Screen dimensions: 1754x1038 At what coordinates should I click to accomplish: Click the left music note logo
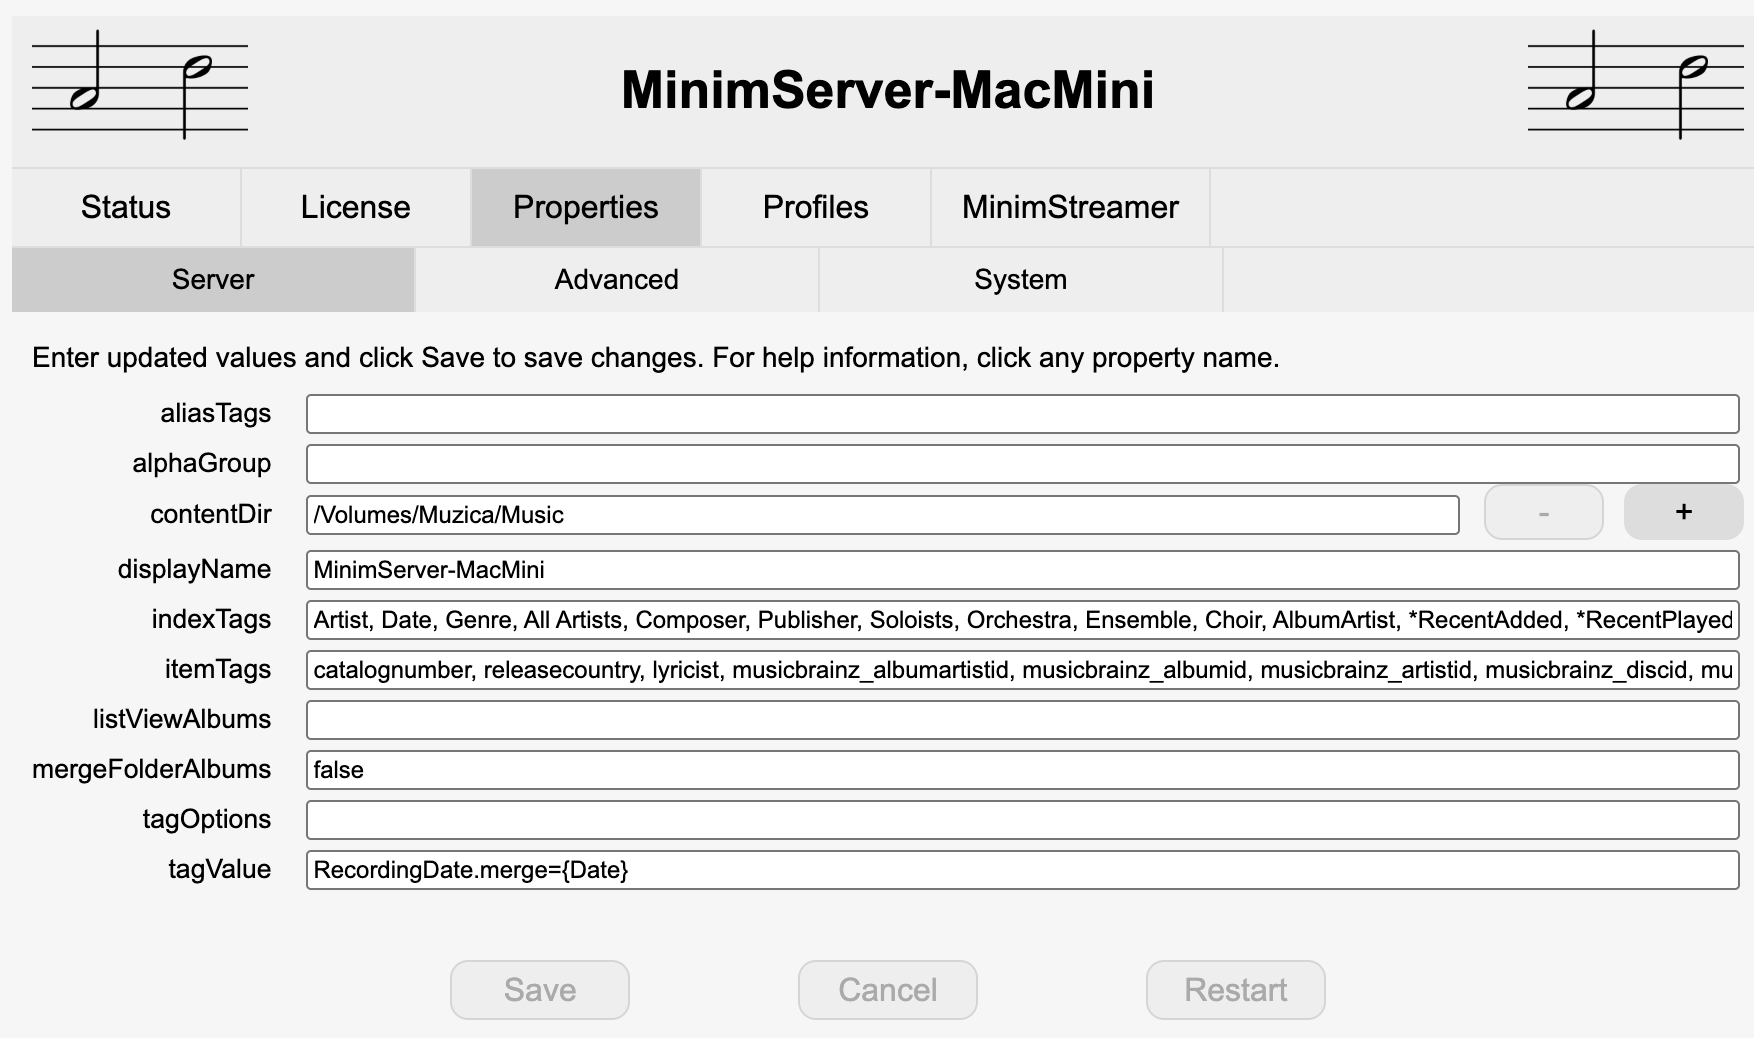click(x=140, y=85)
